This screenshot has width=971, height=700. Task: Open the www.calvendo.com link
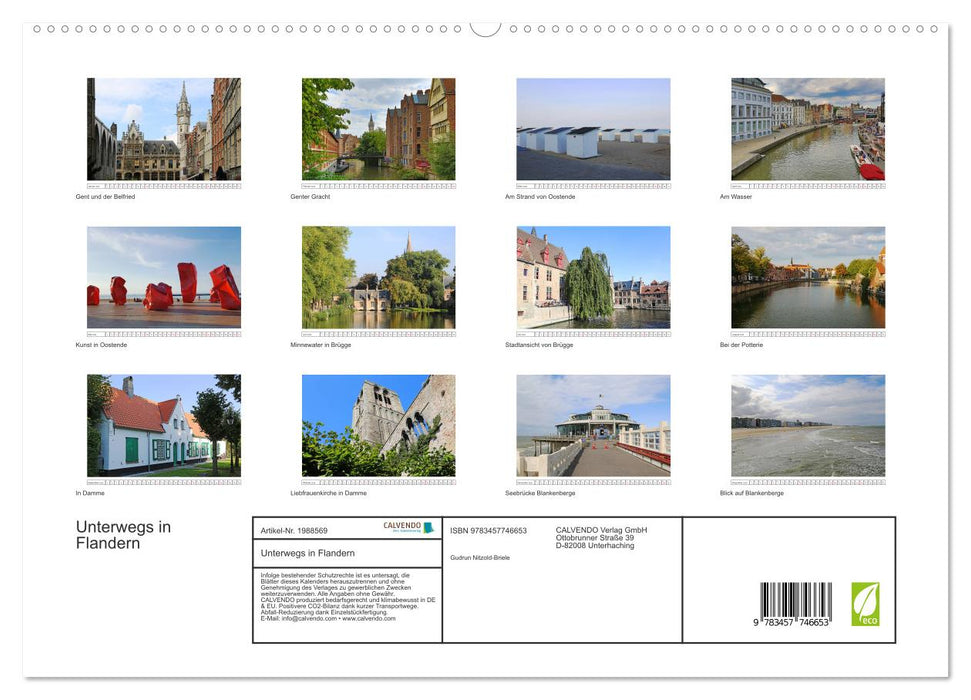click(x=368, y=619)
